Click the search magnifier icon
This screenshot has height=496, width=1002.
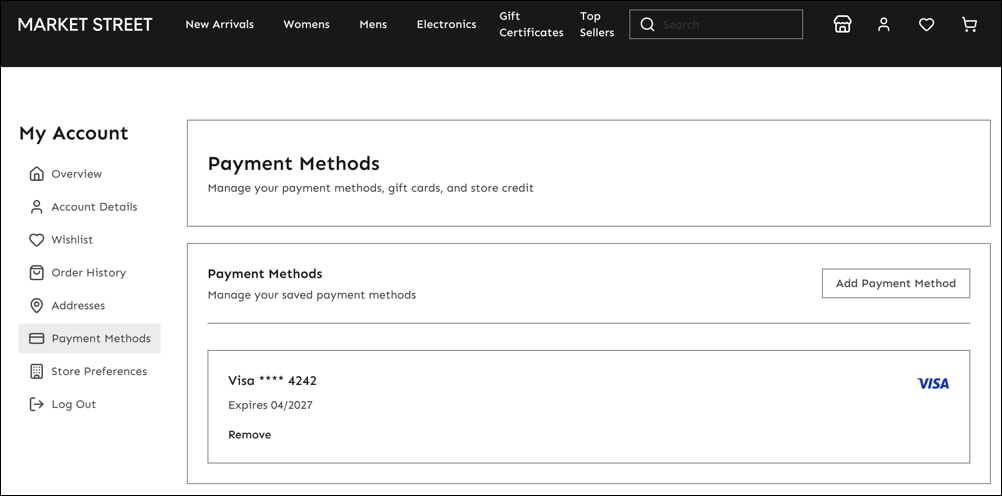[x=647, y=24]
